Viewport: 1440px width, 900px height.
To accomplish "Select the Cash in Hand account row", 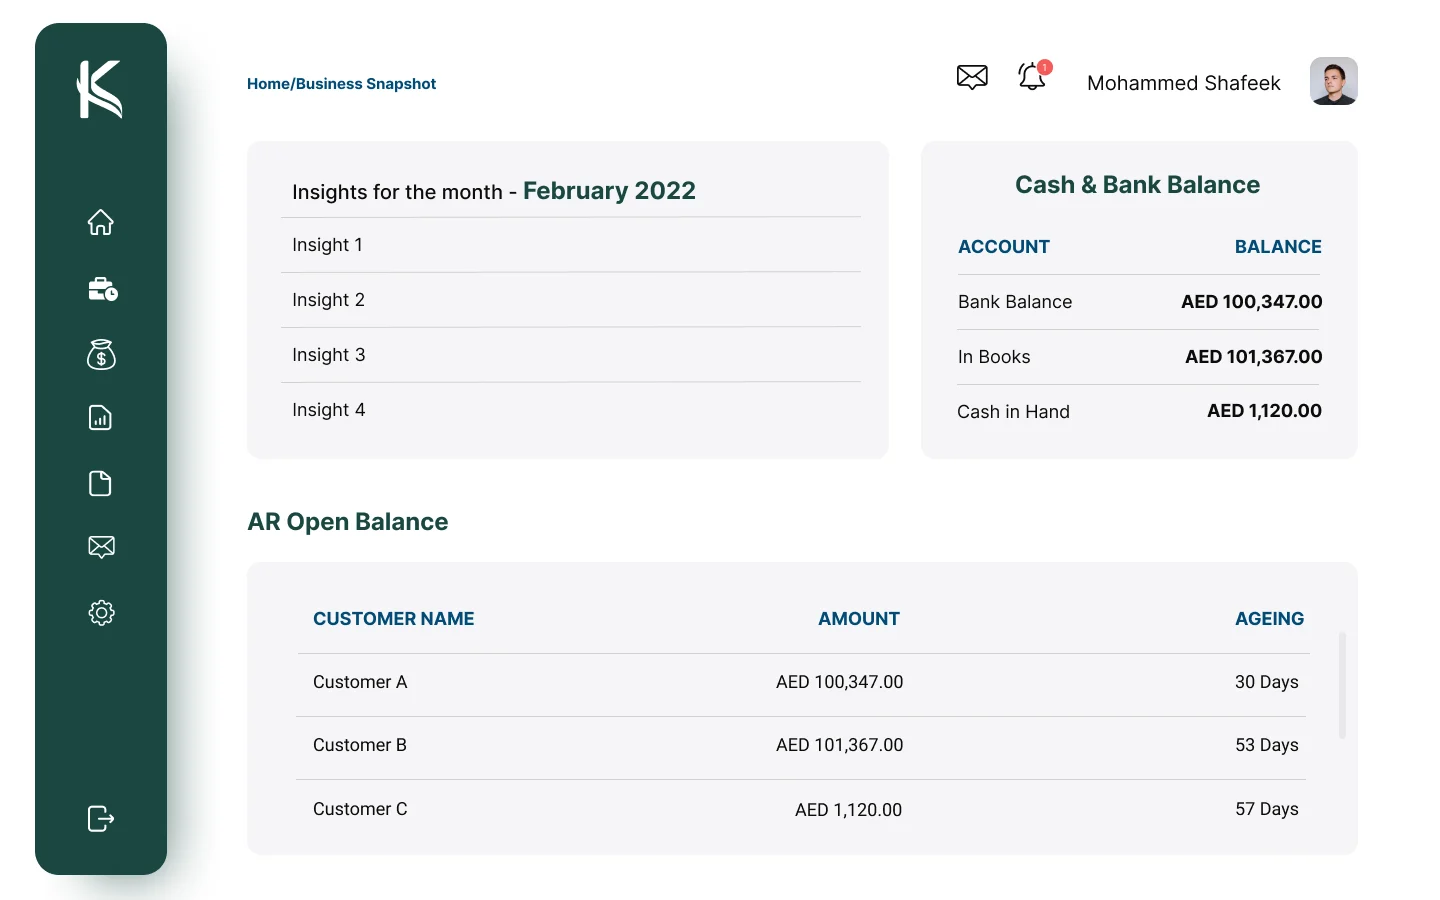I will pos(1139,411).
